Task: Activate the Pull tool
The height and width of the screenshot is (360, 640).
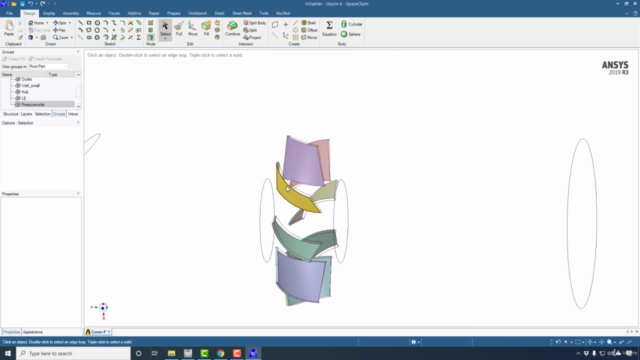Action: tap(179, 28)
